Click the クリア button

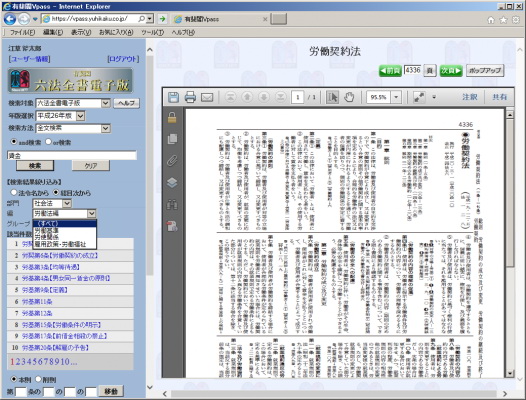pos(91,165)
